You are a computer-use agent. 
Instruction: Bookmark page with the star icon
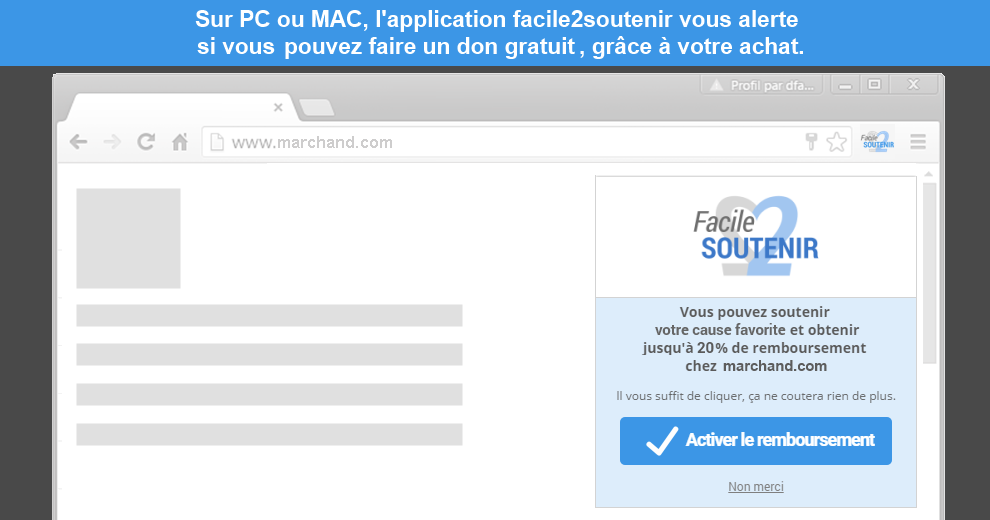[837, 142]
